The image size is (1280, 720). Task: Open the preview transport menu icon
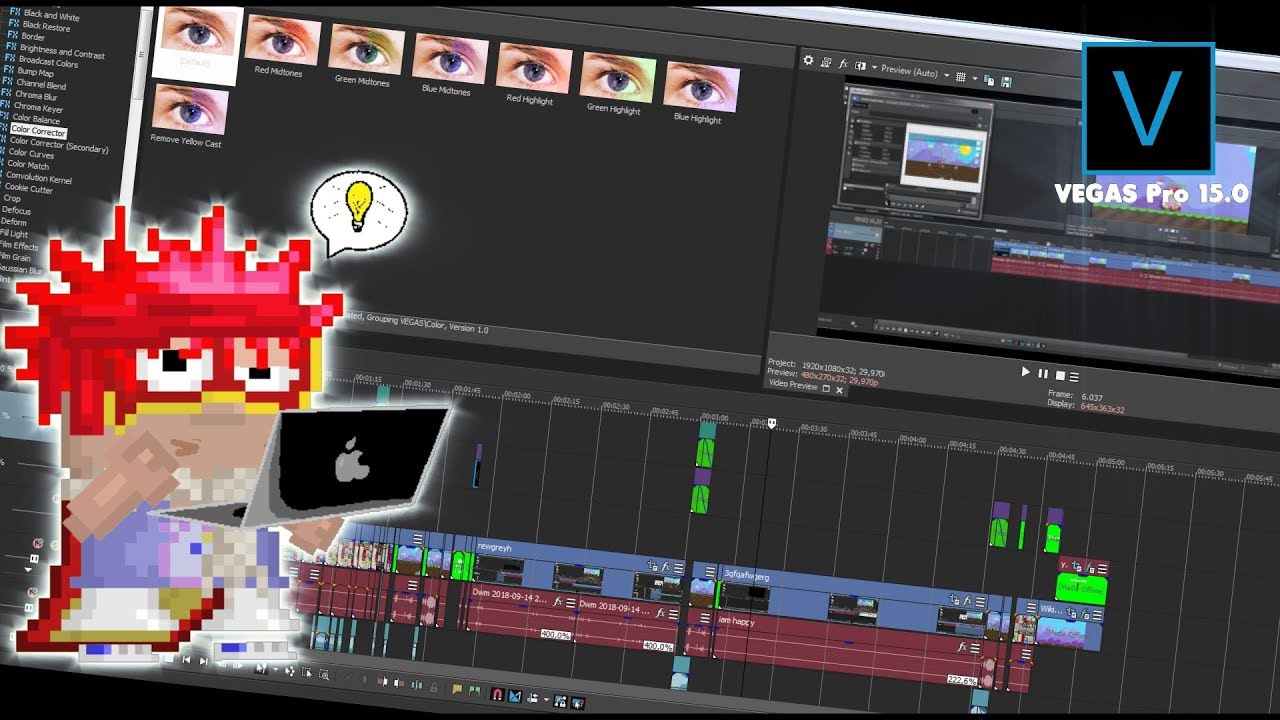point(1074,376)
